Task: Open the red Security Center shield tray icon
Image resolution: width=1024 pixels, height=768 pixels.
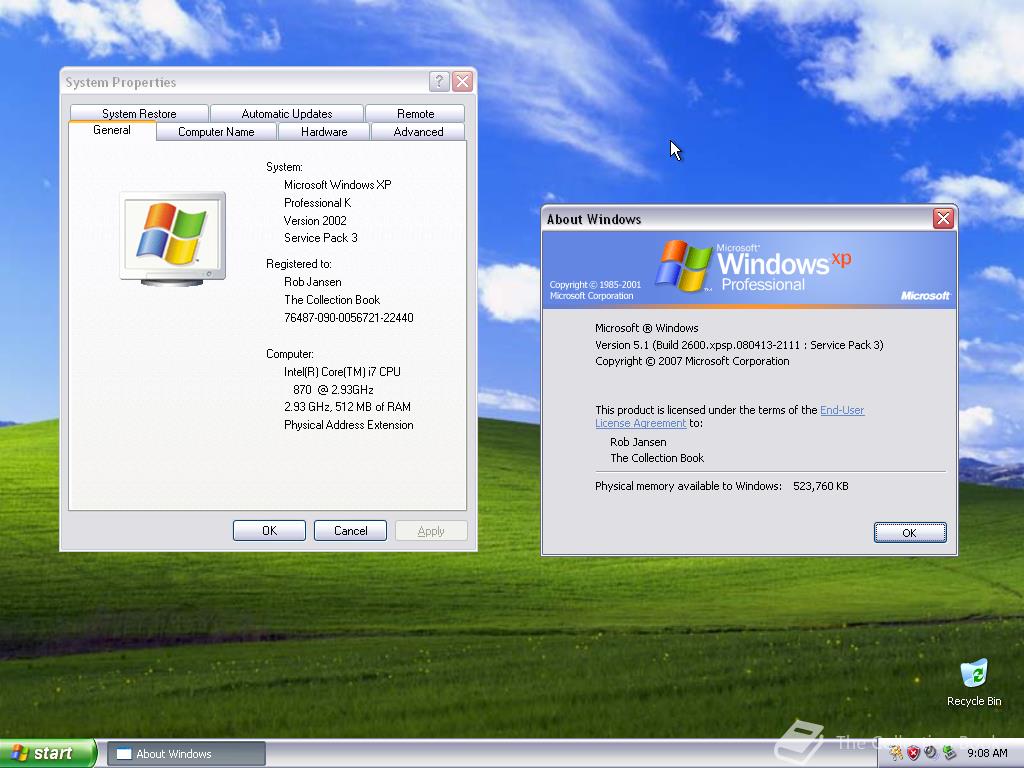Action: click(914, 753)
